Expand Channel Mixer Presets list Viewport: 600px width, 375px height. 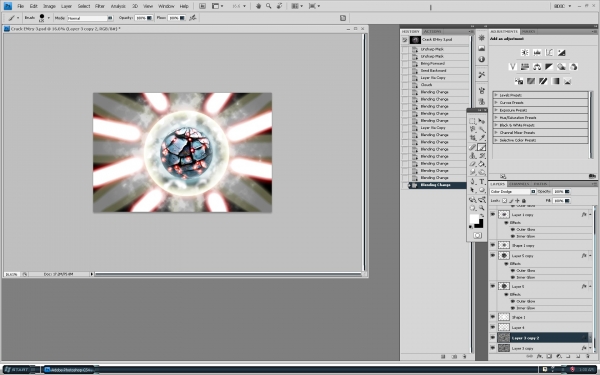[x=496, y=133]
